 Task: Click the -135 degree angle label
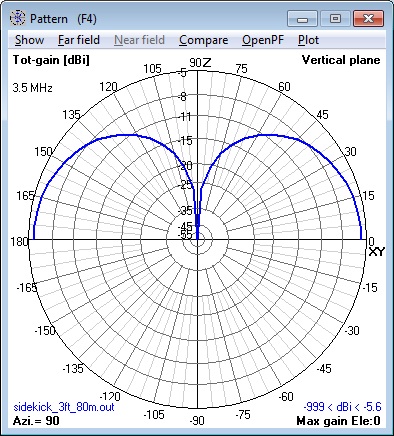pyautogui.click(x=73, y=368)
